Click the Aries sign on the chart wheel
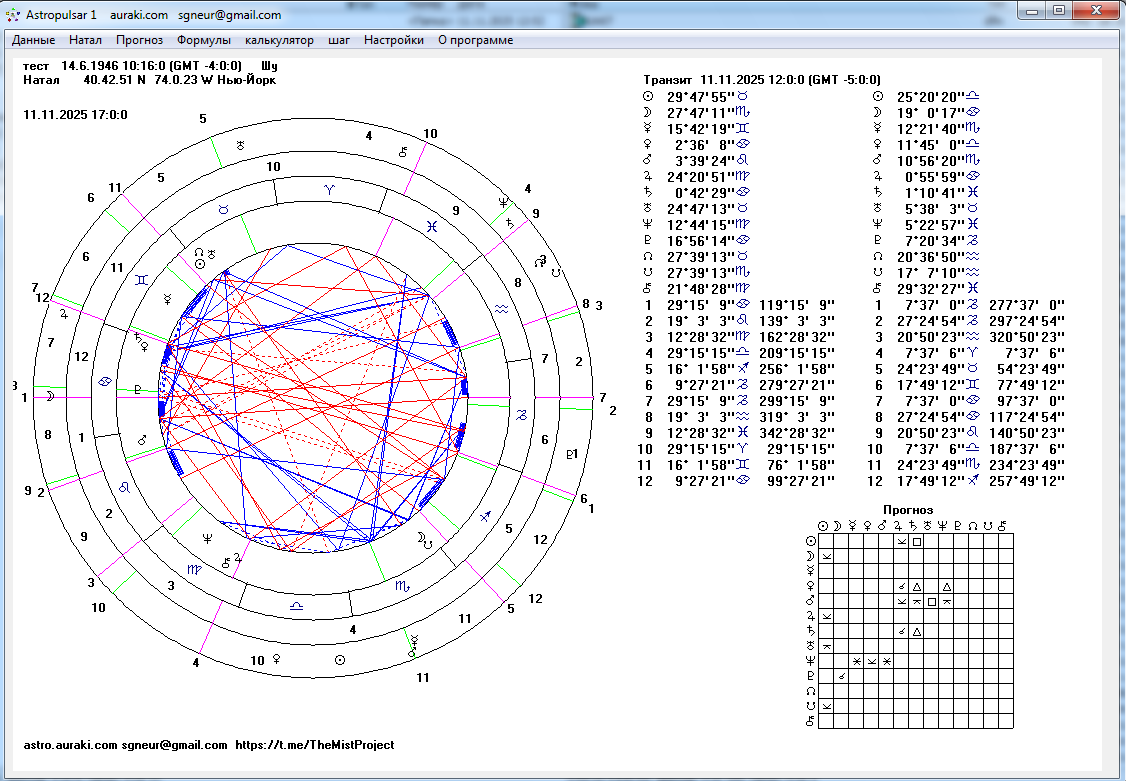 point(330,188)
